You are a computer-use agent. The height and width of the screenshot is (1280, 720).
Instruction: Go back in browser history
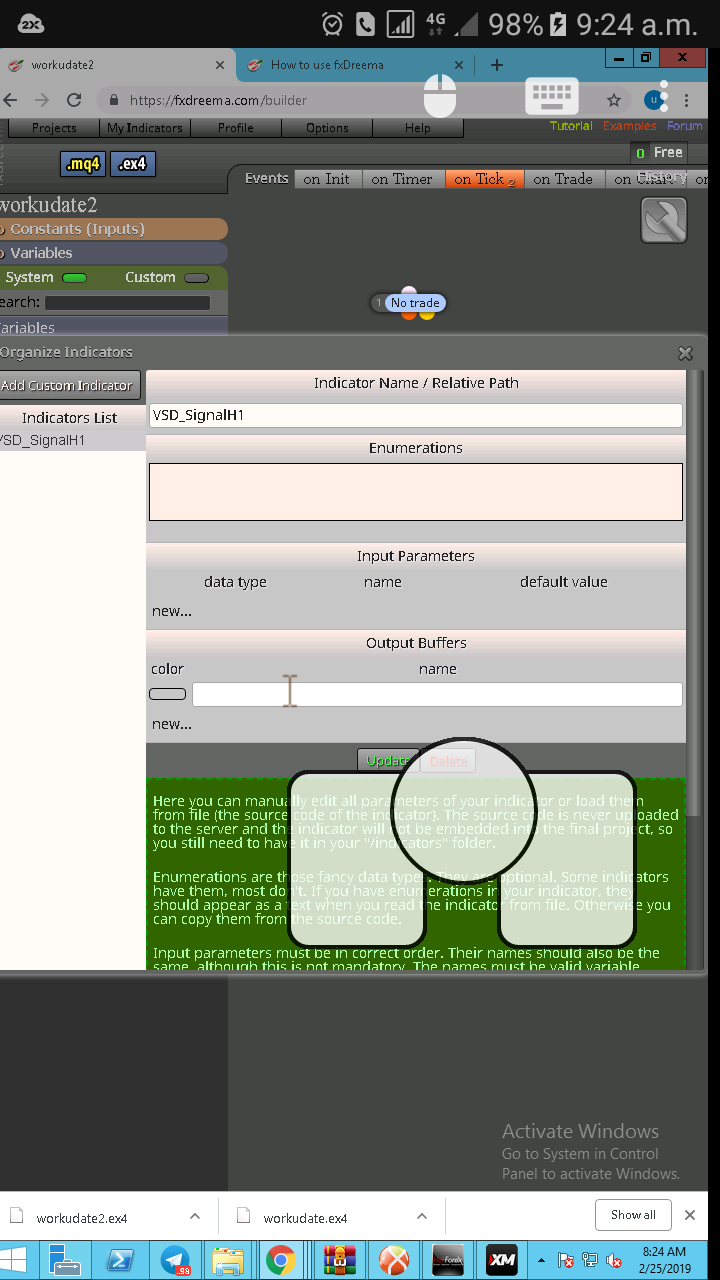pos(11,100)
